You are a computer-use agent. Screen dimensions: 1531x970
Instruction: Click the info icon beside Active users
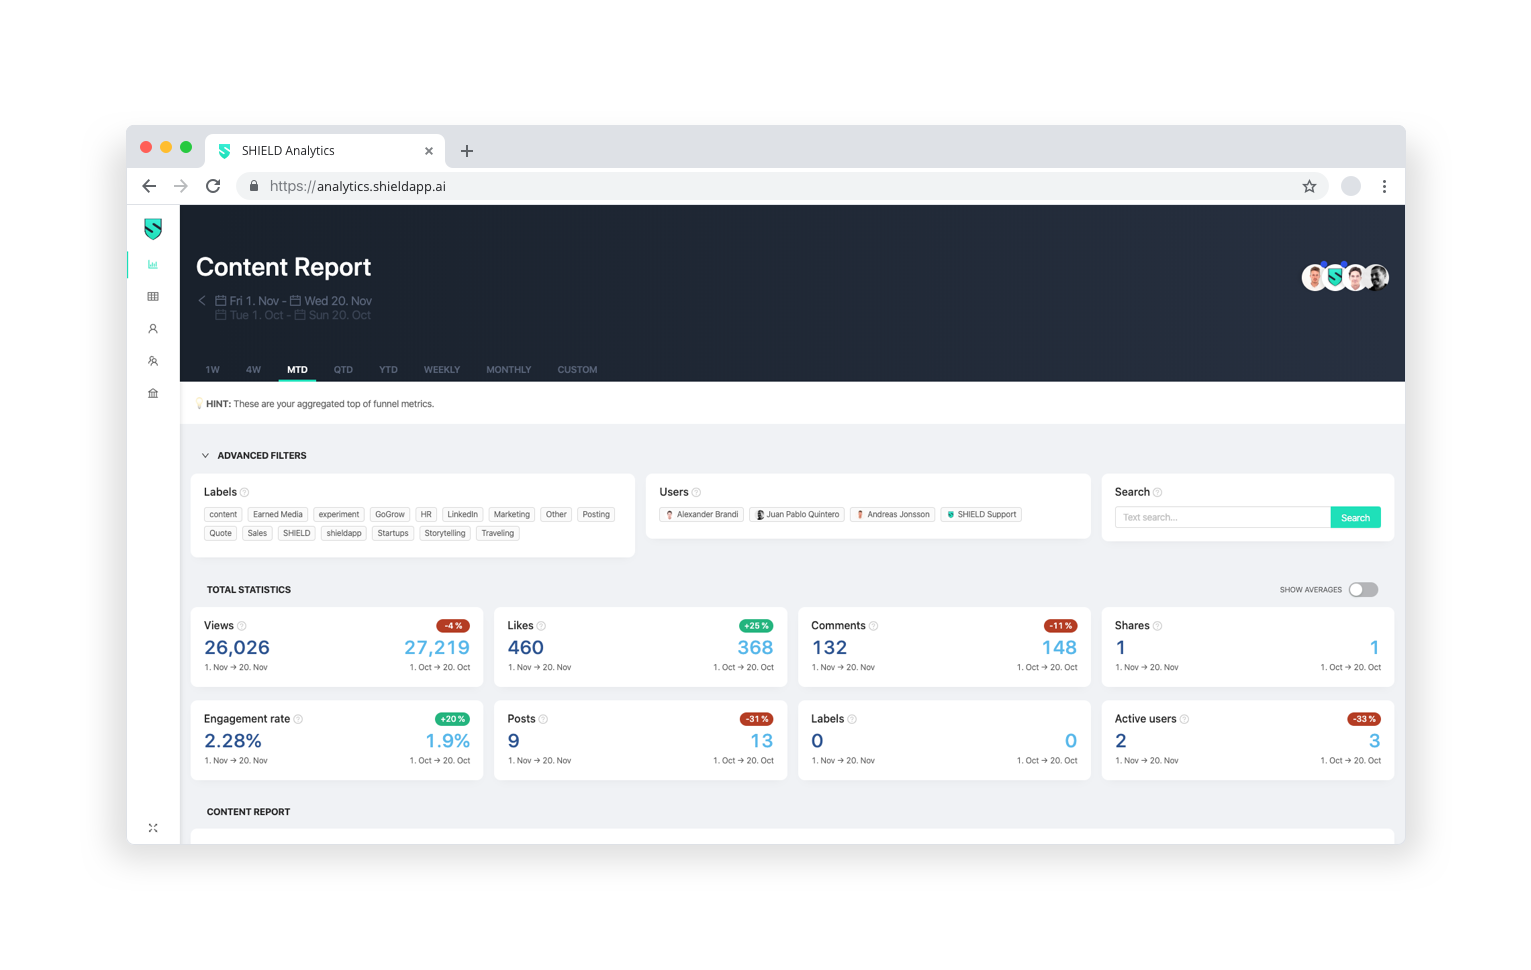pyautogui.click(x=1185, y=719)
